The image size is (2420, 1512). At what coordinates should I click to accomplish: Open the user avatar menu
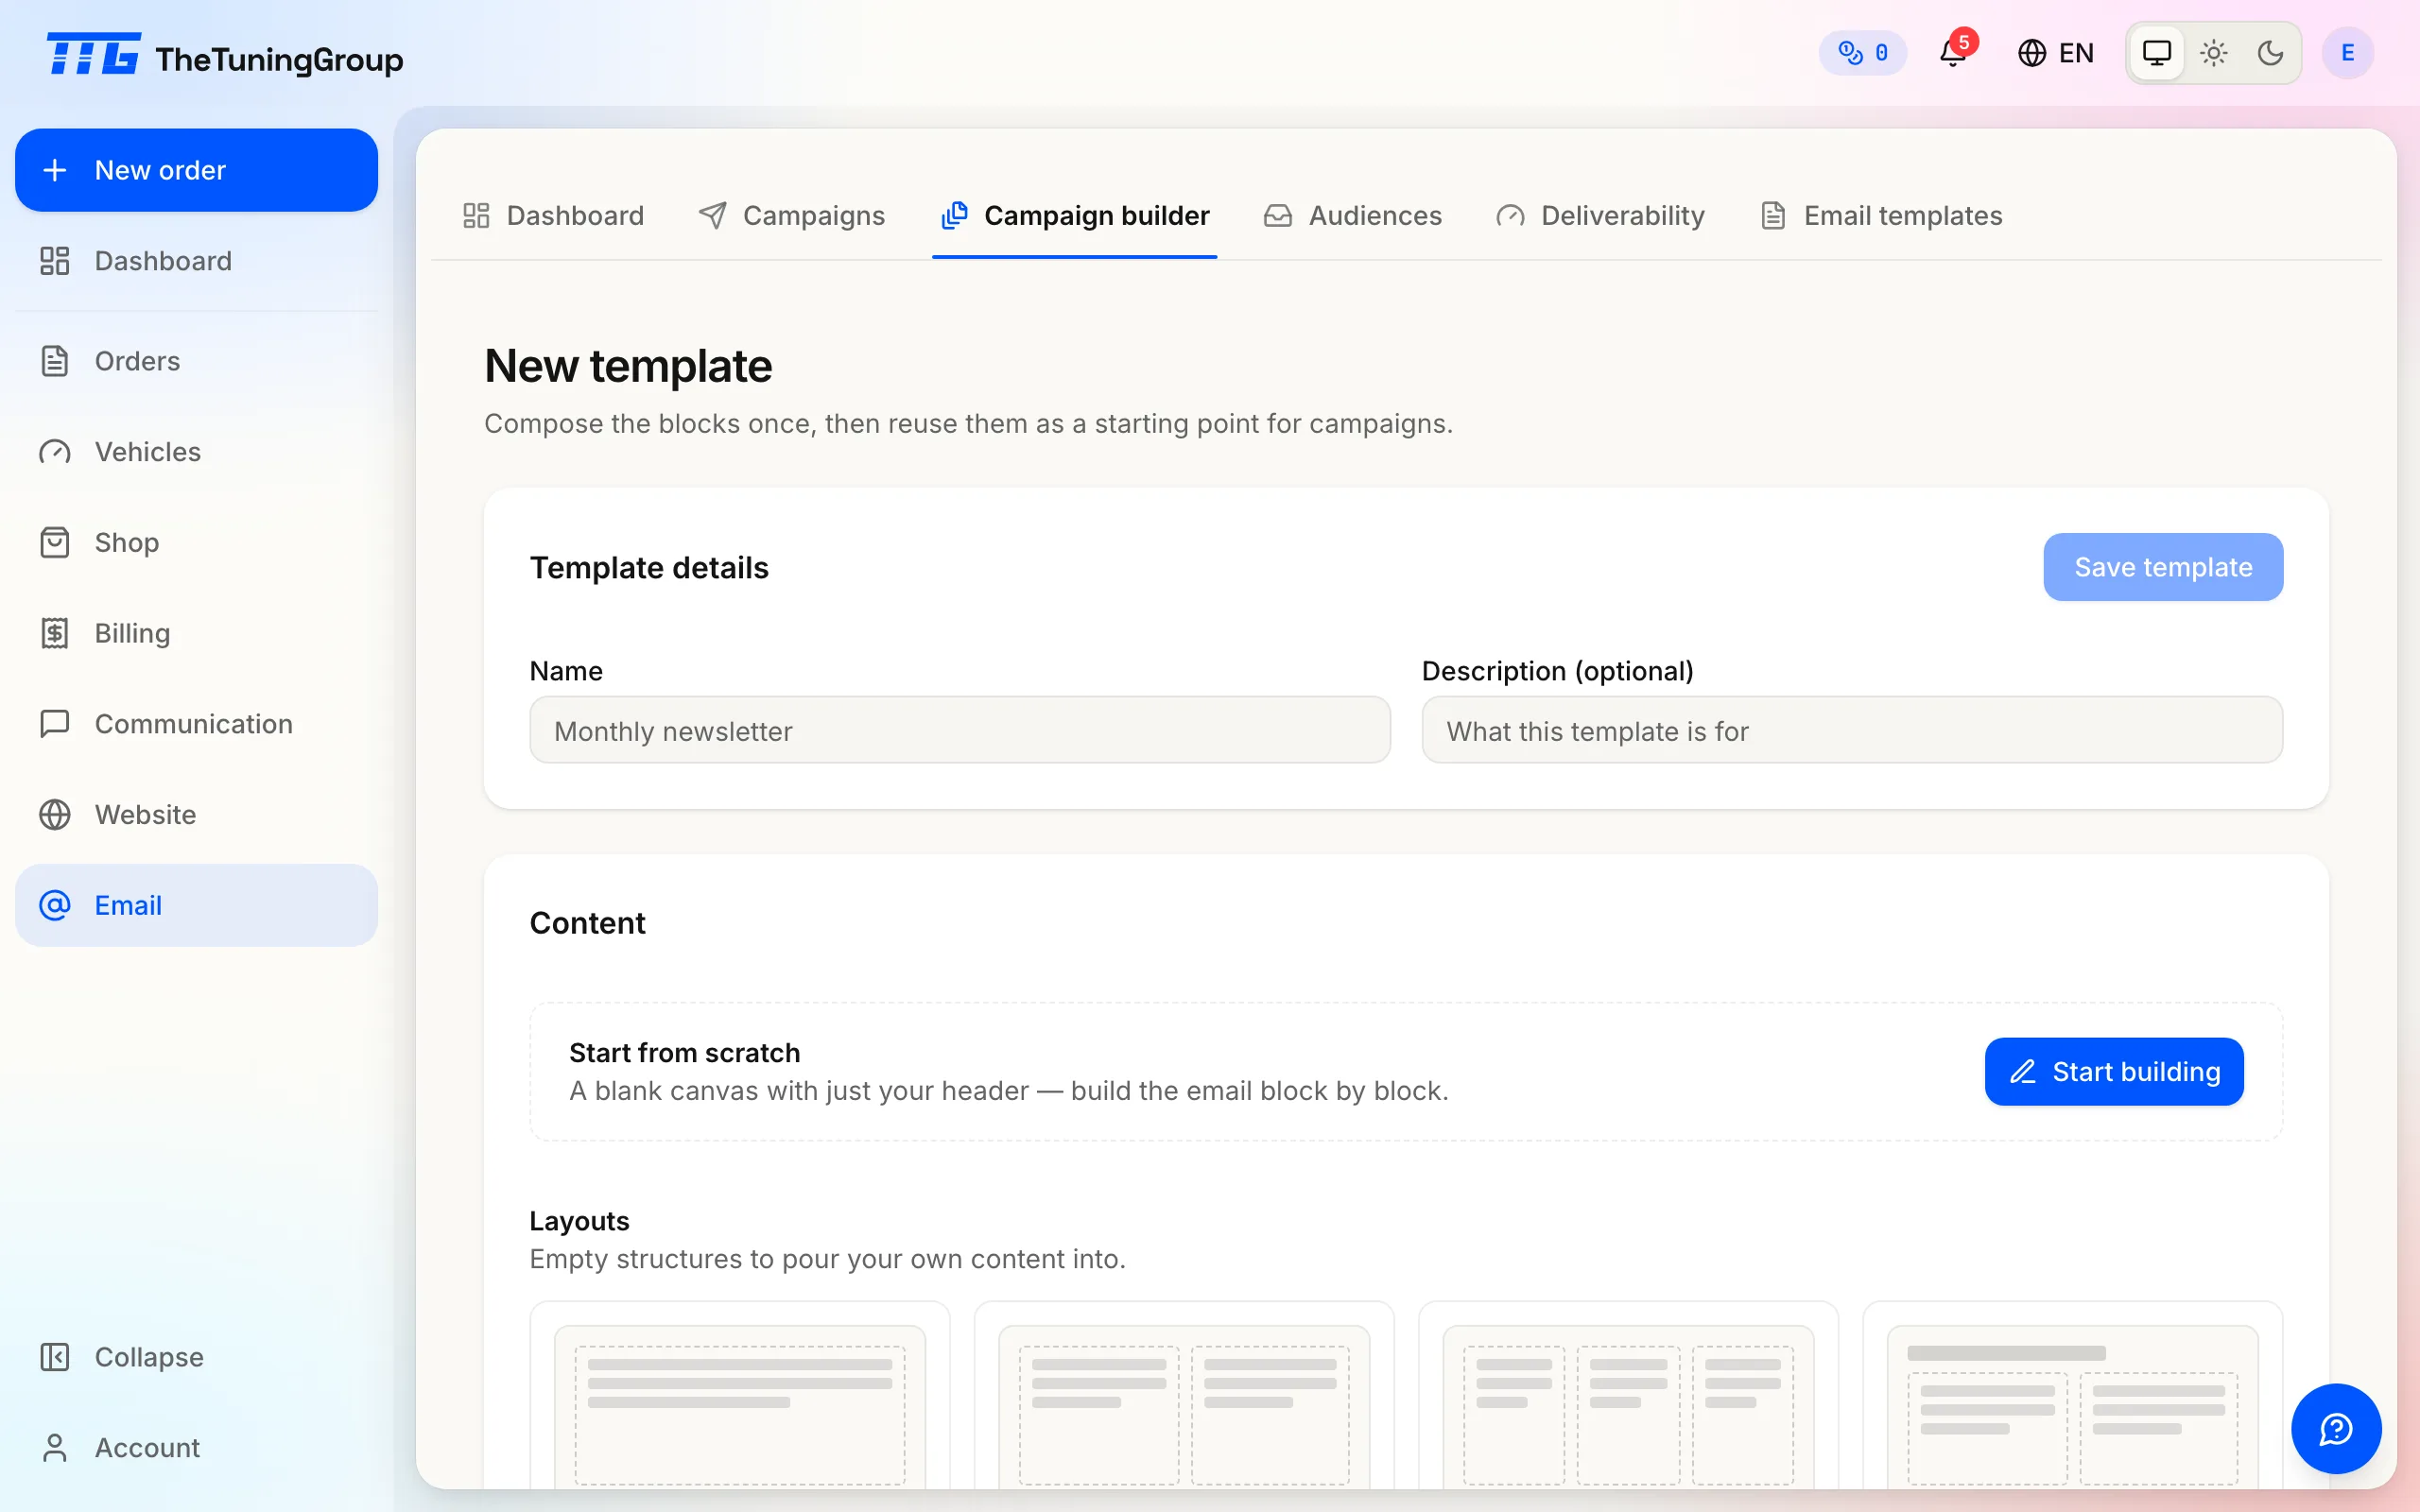click(x=2347, y=53)
